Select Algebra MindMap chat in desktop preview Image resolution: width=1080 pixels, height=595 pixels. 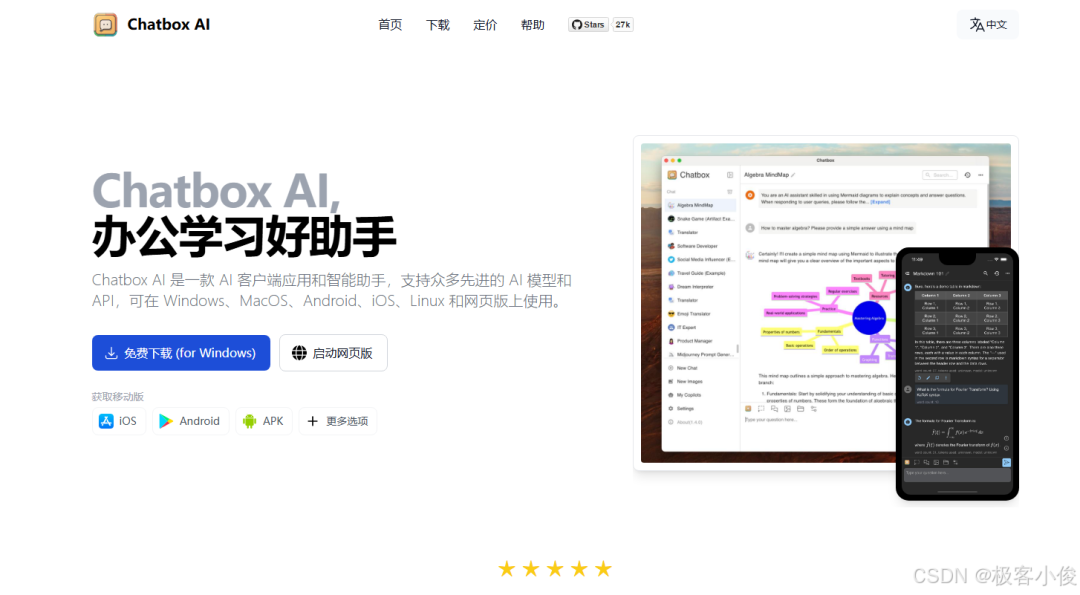[700, 205]
